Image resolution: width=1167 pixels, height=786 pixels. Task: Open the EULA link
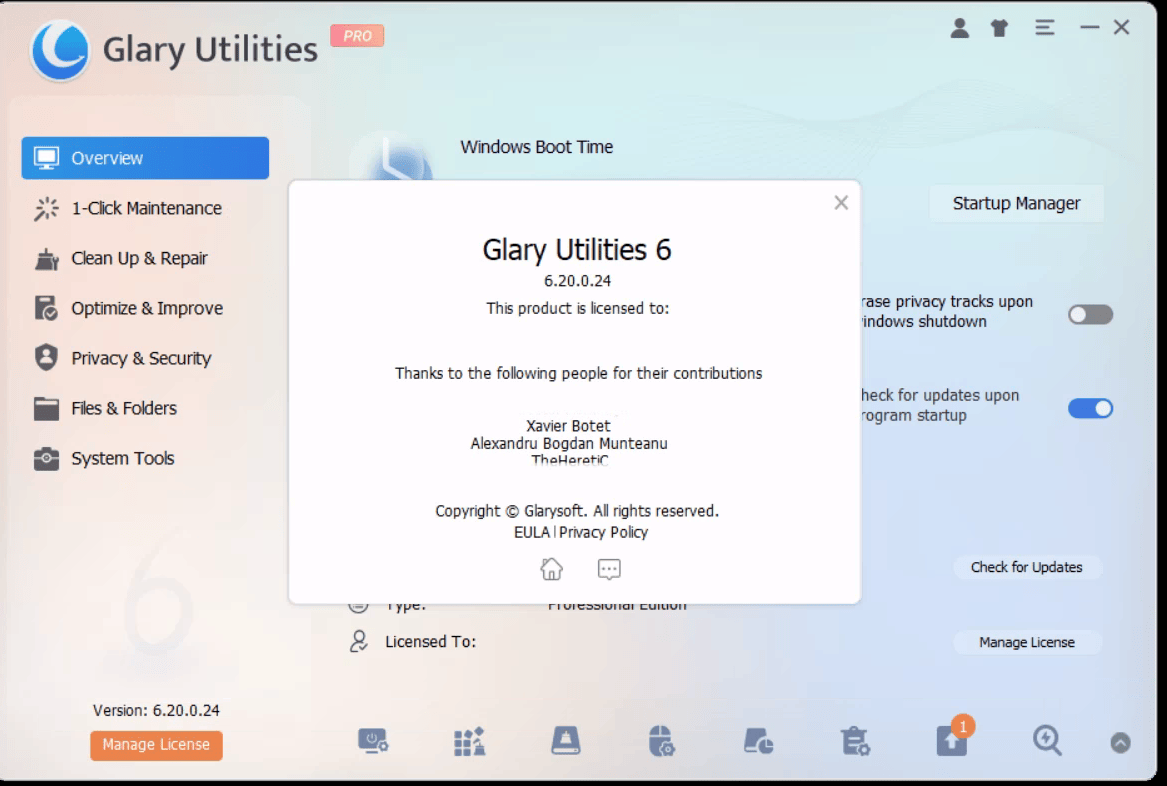click(x=531, y=532)
